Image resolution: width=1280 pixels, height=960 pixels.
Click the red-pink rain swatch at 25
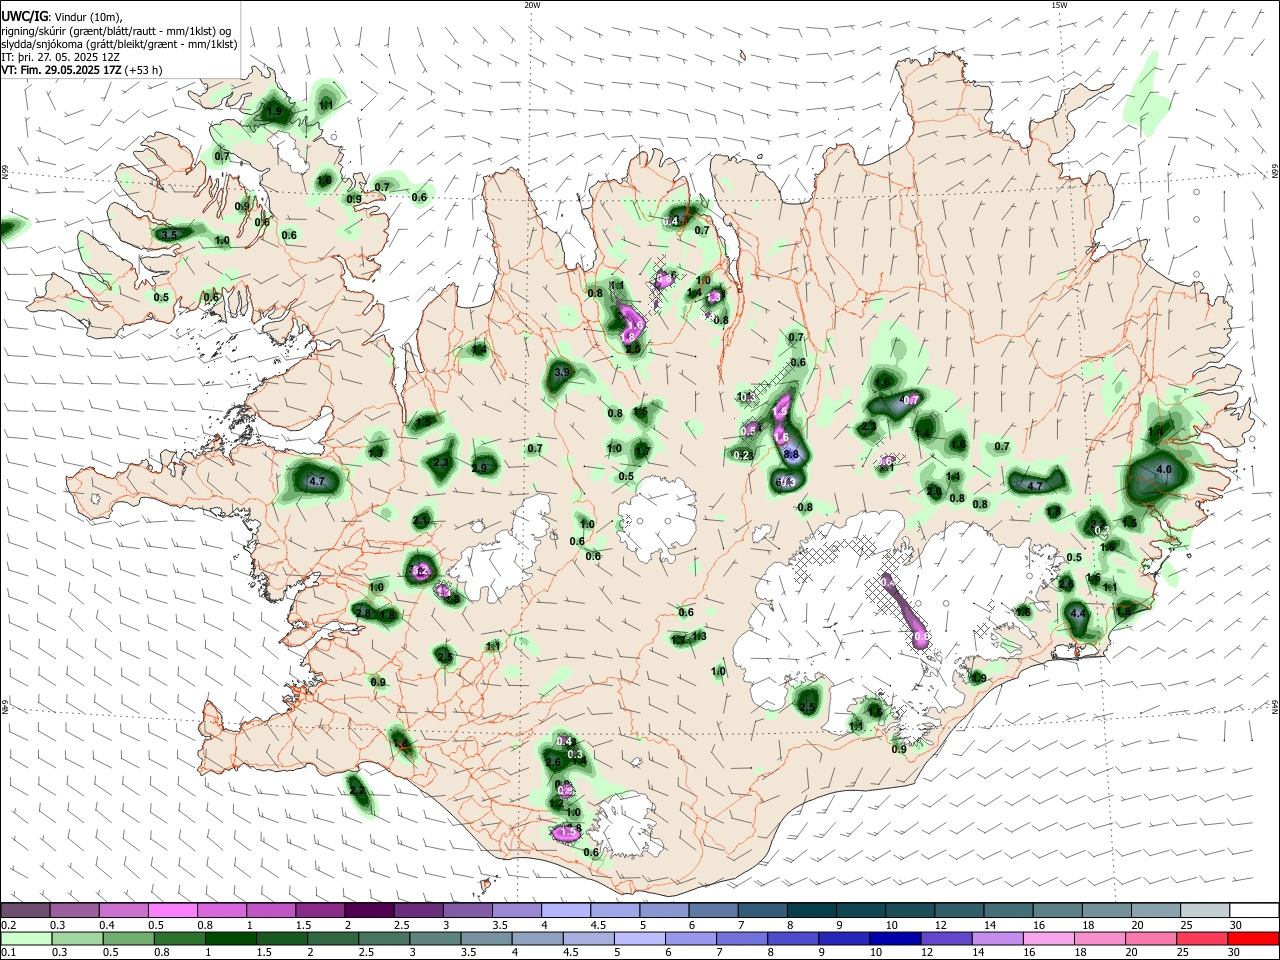[1203, 939]
